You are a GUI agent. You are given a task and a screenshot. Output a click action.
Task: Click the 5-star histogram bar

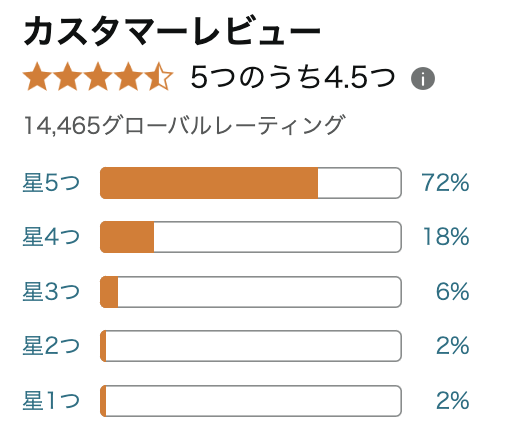click(251, 183)
